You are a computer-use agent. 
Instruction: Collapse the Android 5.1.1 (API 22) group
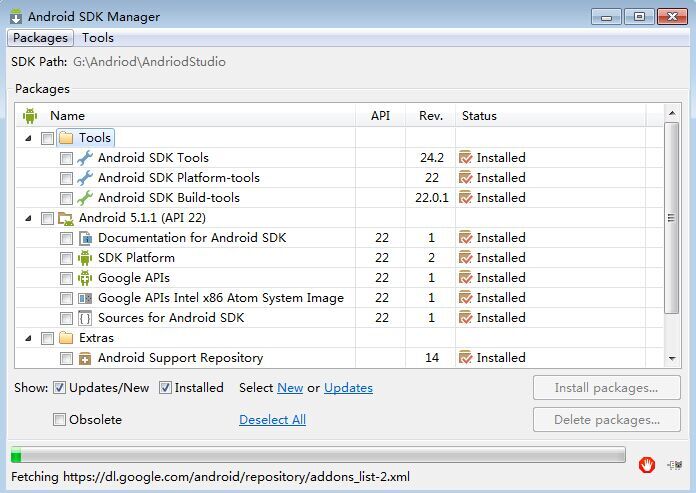click(28, 218)
